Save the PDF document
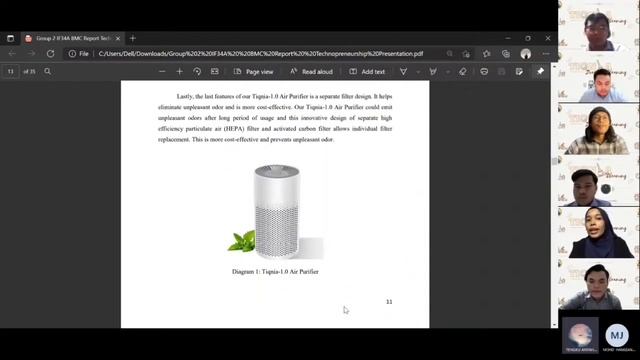This screenshot has width=640, height=360. (502, 71)
